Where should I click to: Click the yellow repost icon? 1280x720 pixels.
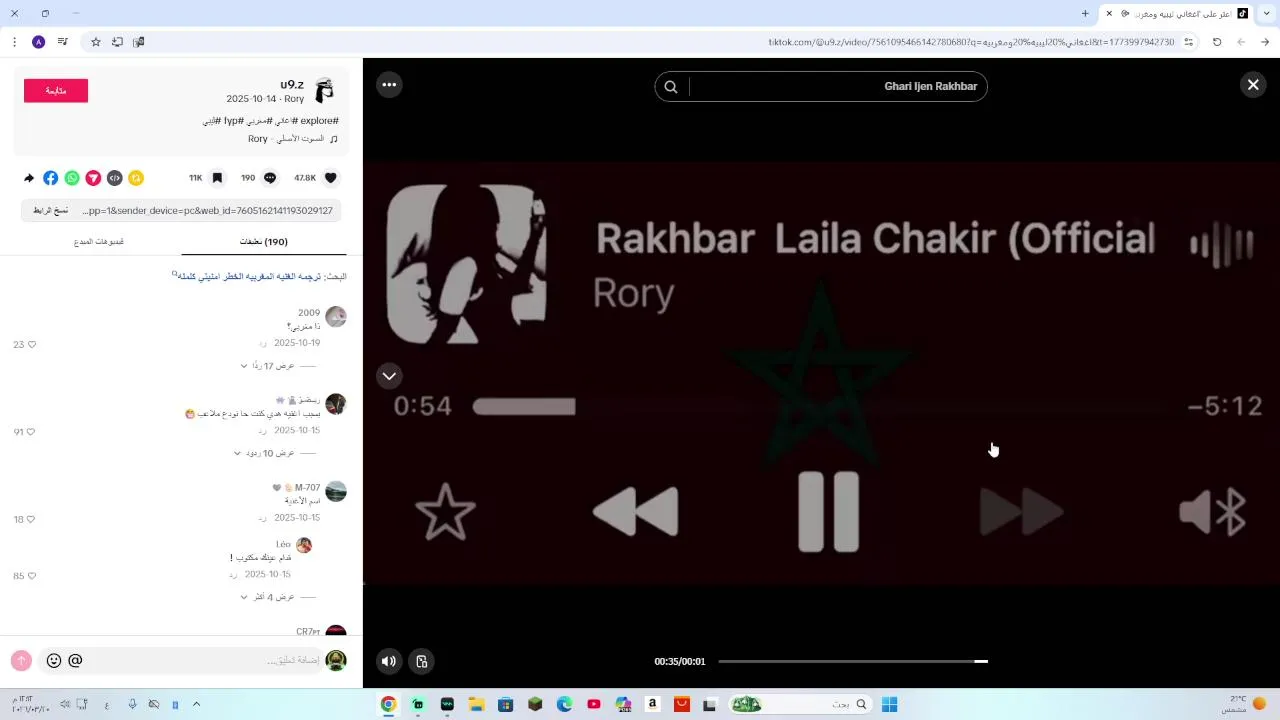[x=136, y=178]
